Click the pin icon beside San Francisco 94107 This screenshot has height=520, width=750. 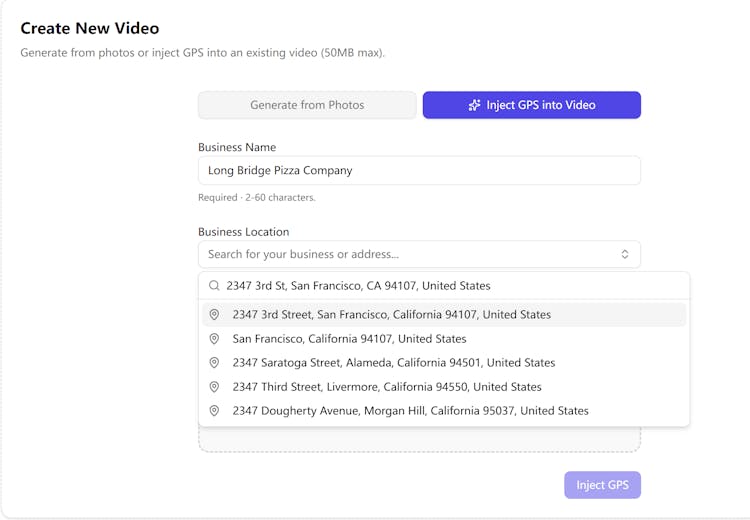[214, 339]
